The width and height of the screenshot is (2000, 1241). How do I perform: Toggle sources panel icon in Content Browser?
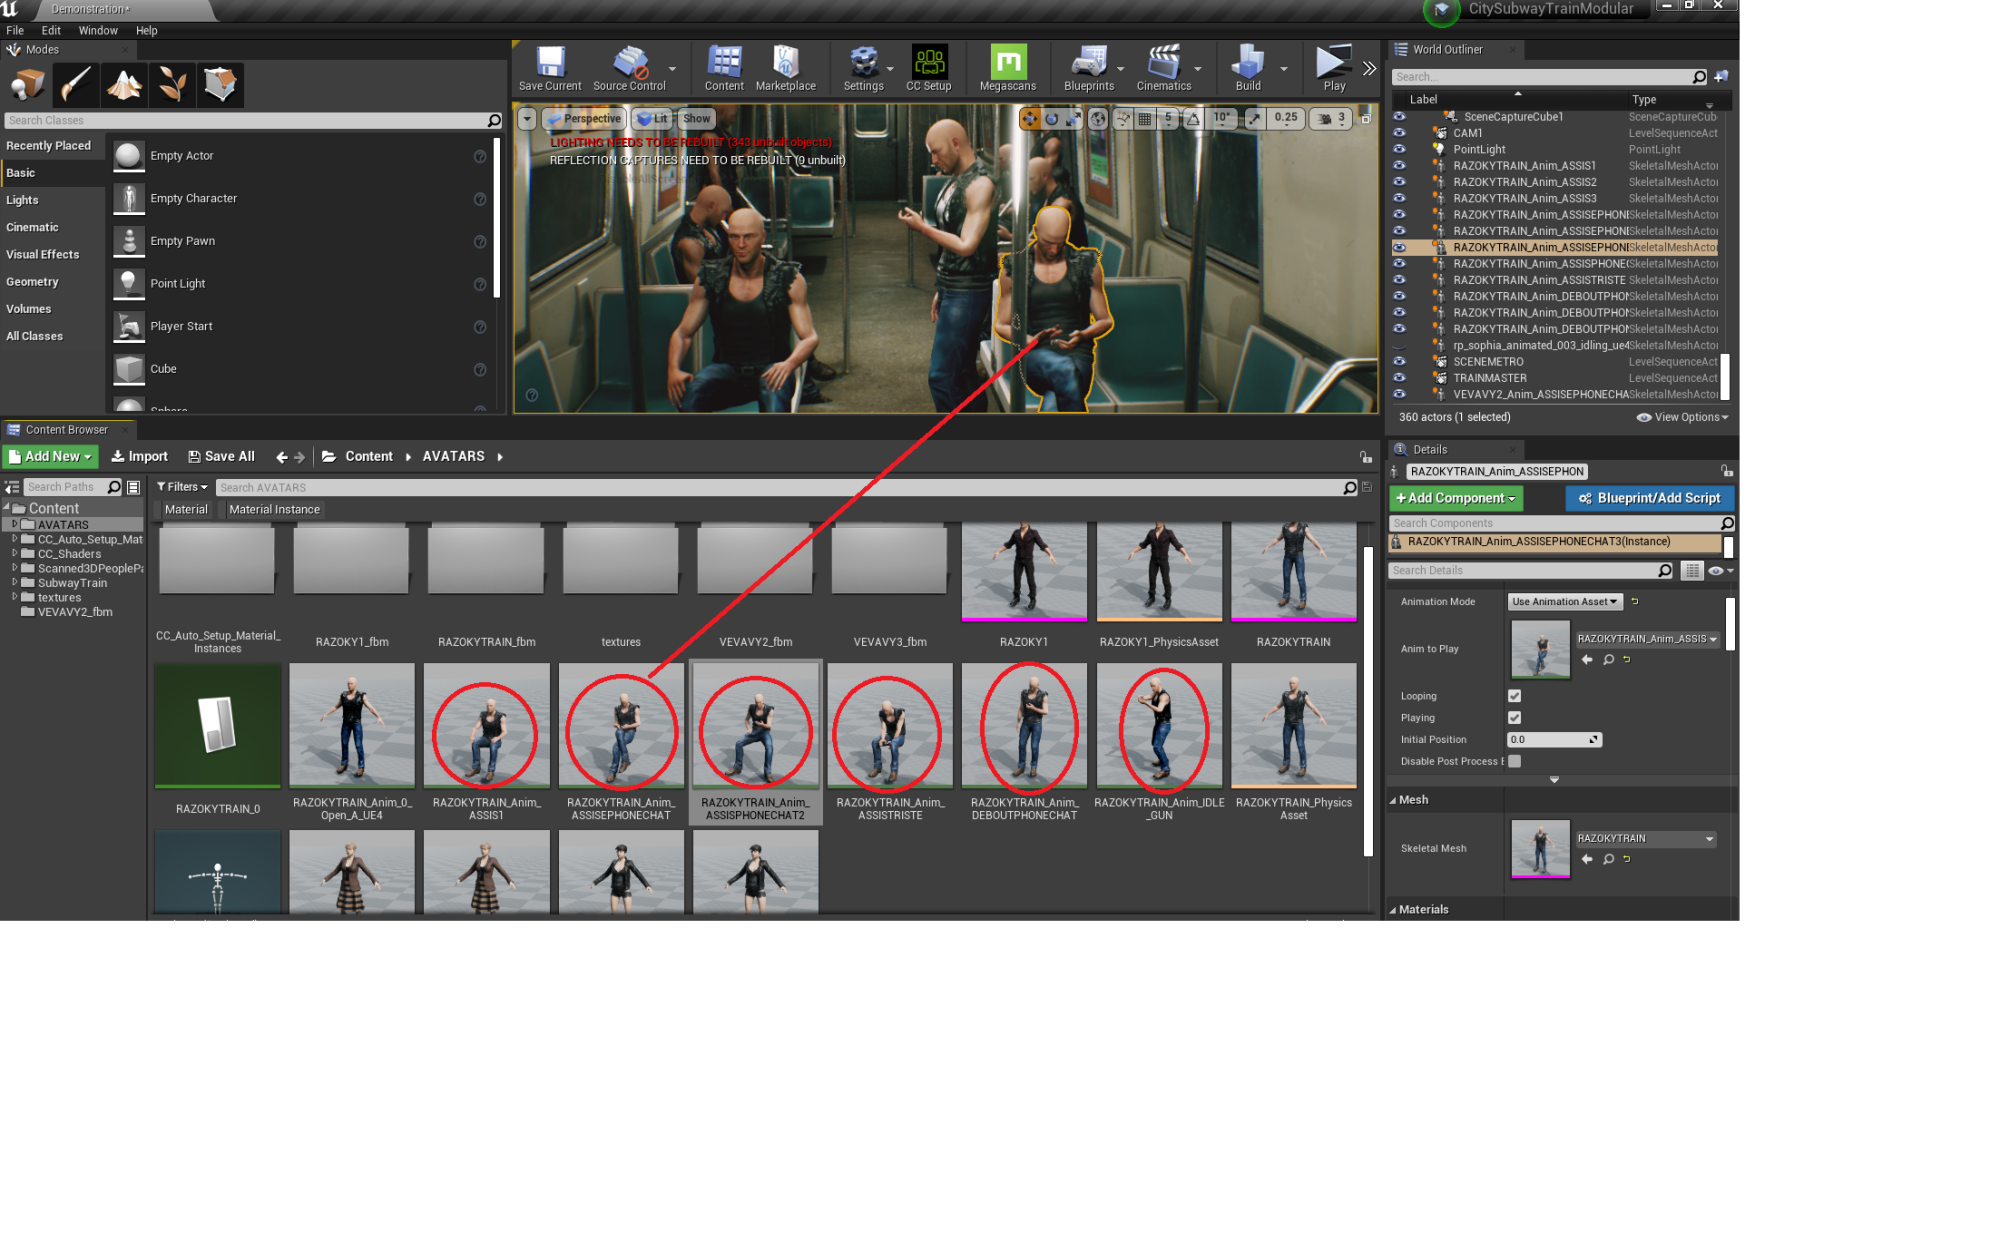click(x=12, y=487)
